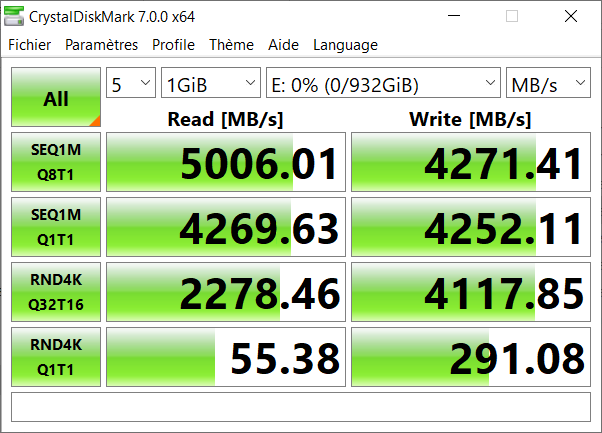Open the Thème menu

pyautogui.click(x=231, y=45)
